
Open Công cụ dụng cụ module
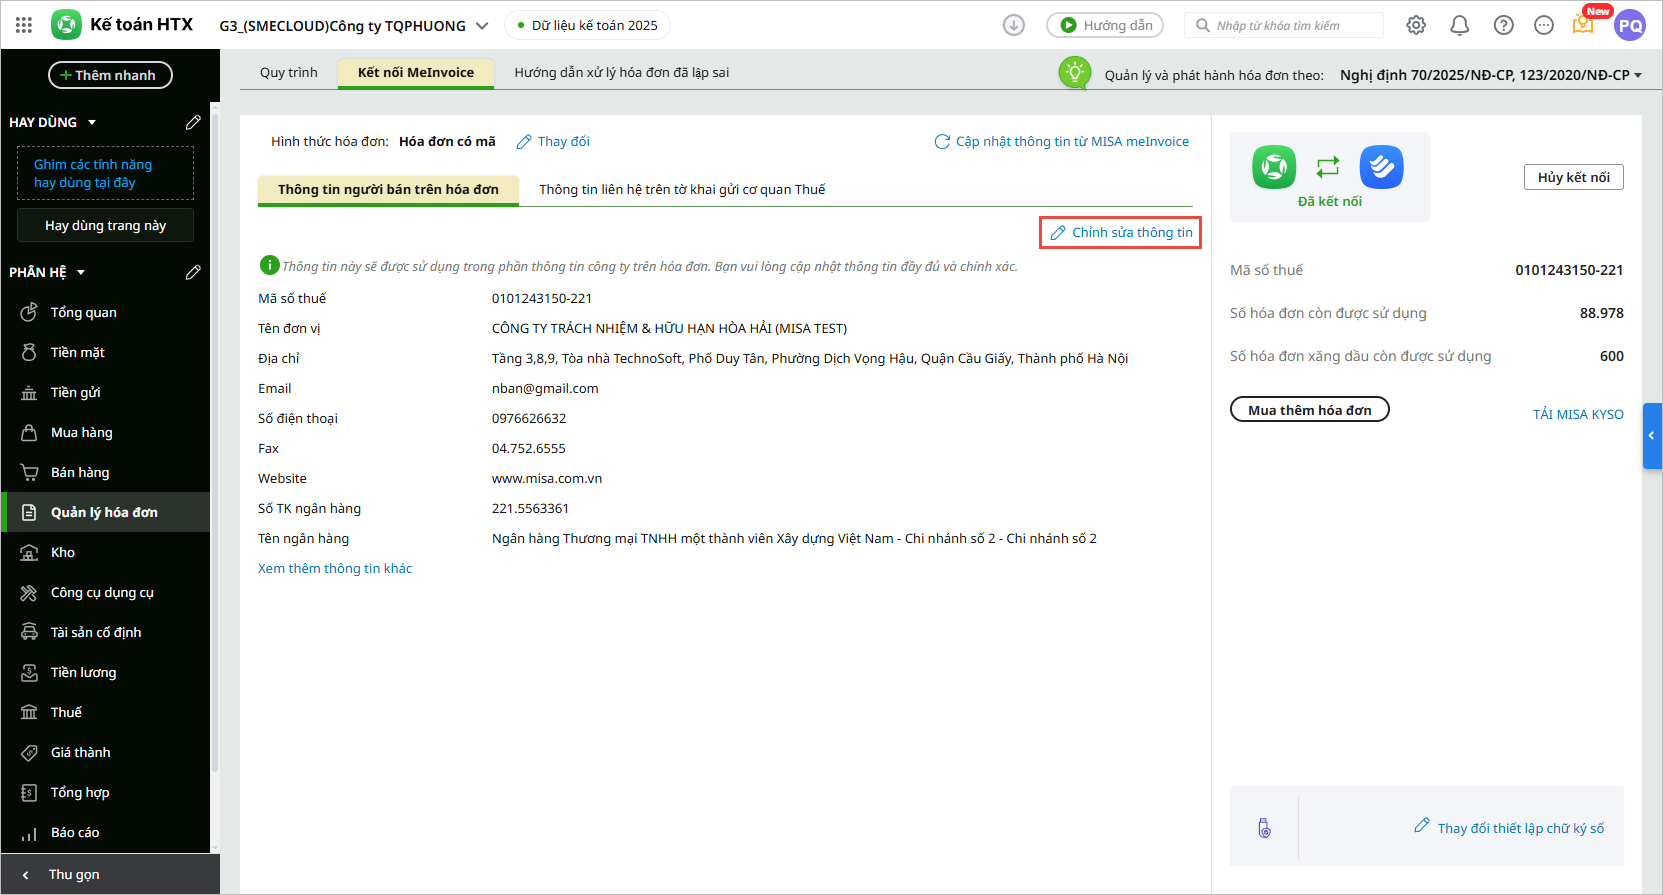coord(105,592)
